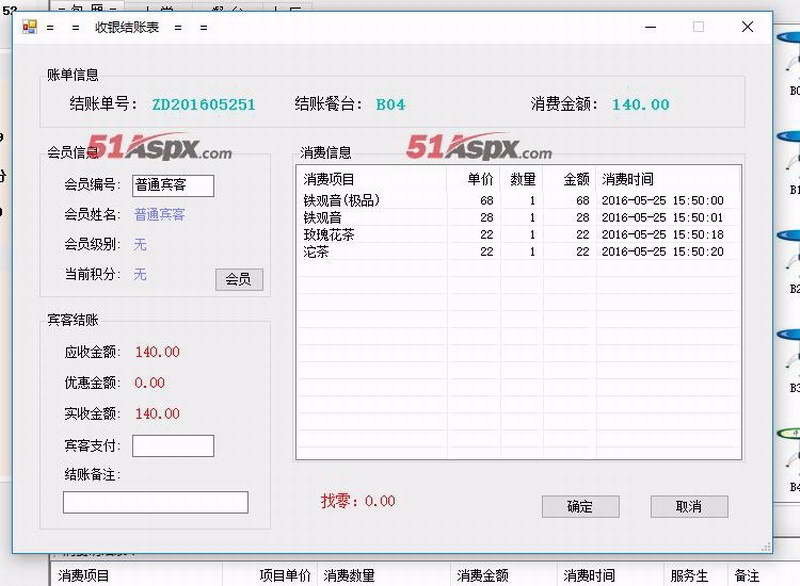Click the 单价 column header

[x=473, y=179]
